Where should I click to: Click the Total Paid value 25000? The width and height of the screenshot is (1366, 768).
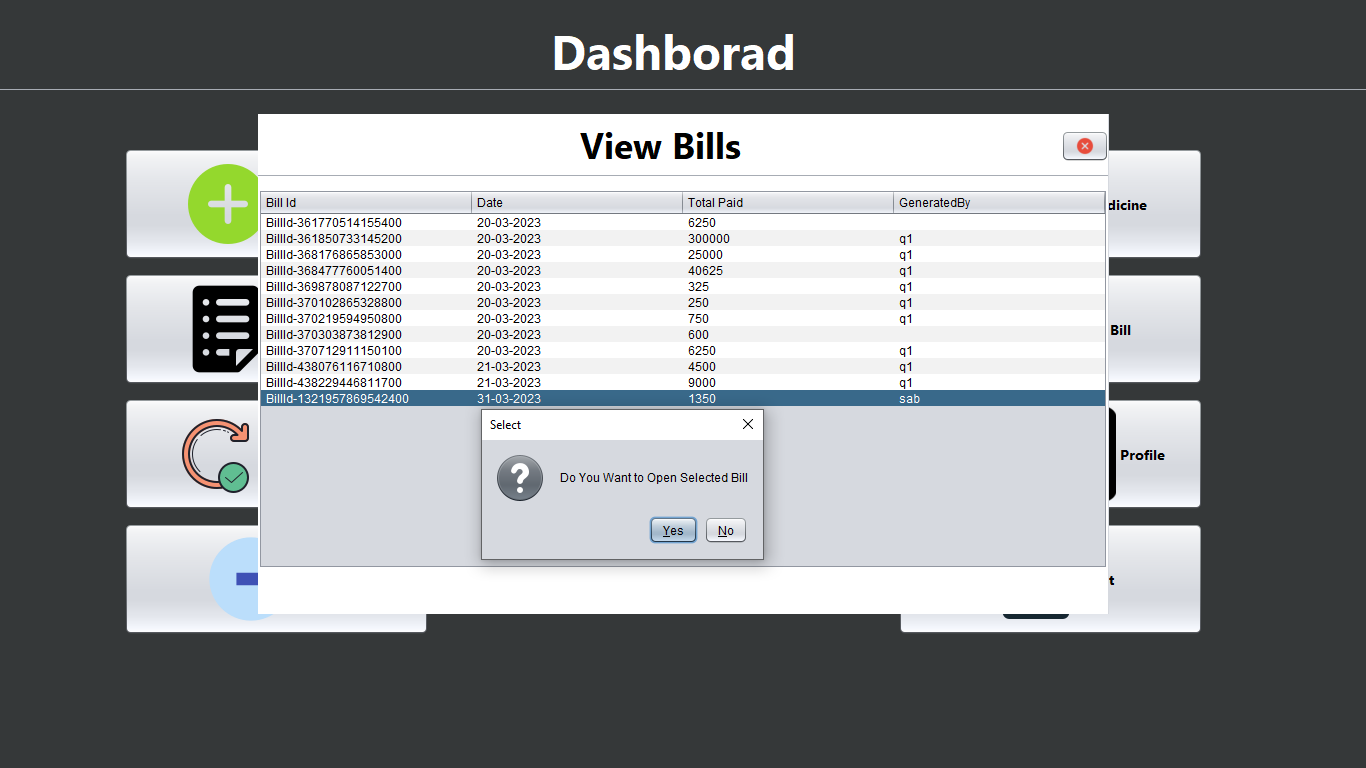[x=705, y=254]
